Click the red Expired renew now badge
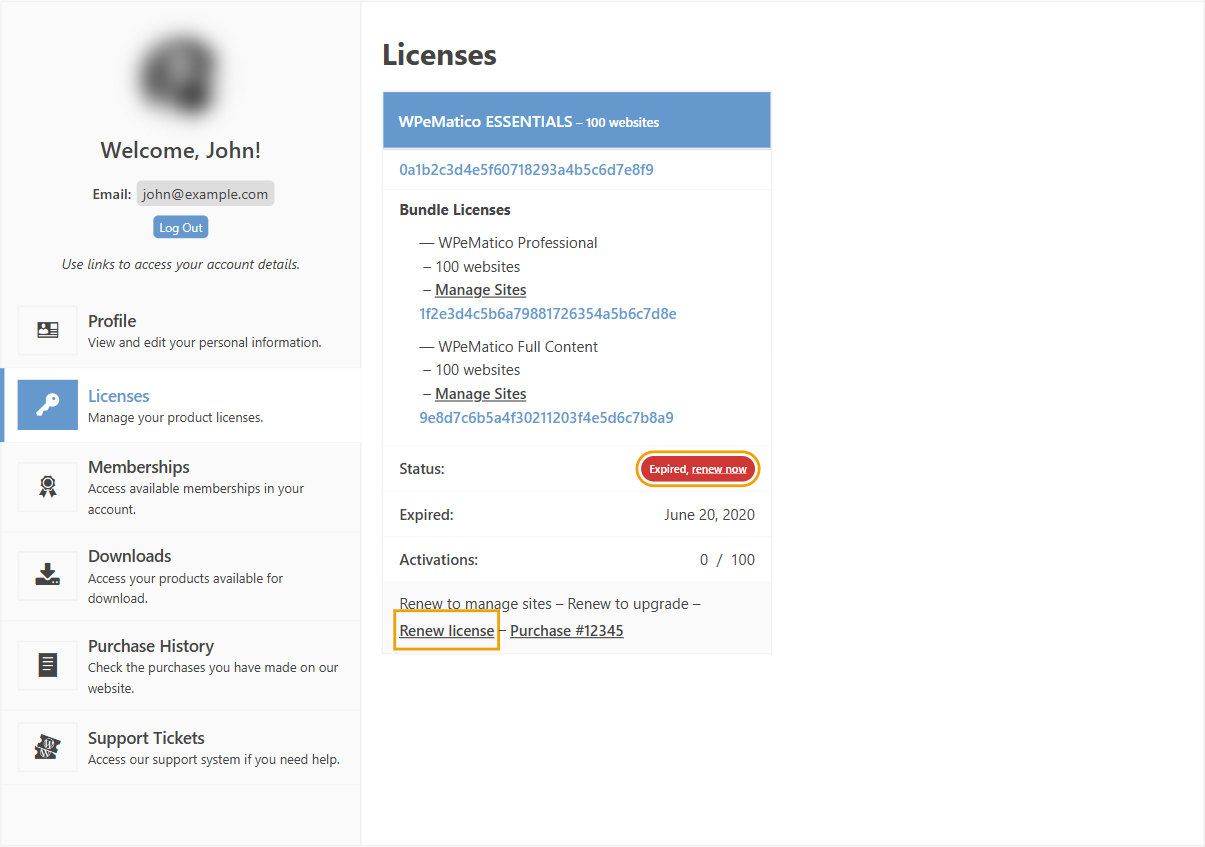1205x847 pixels. coord(698,469)
